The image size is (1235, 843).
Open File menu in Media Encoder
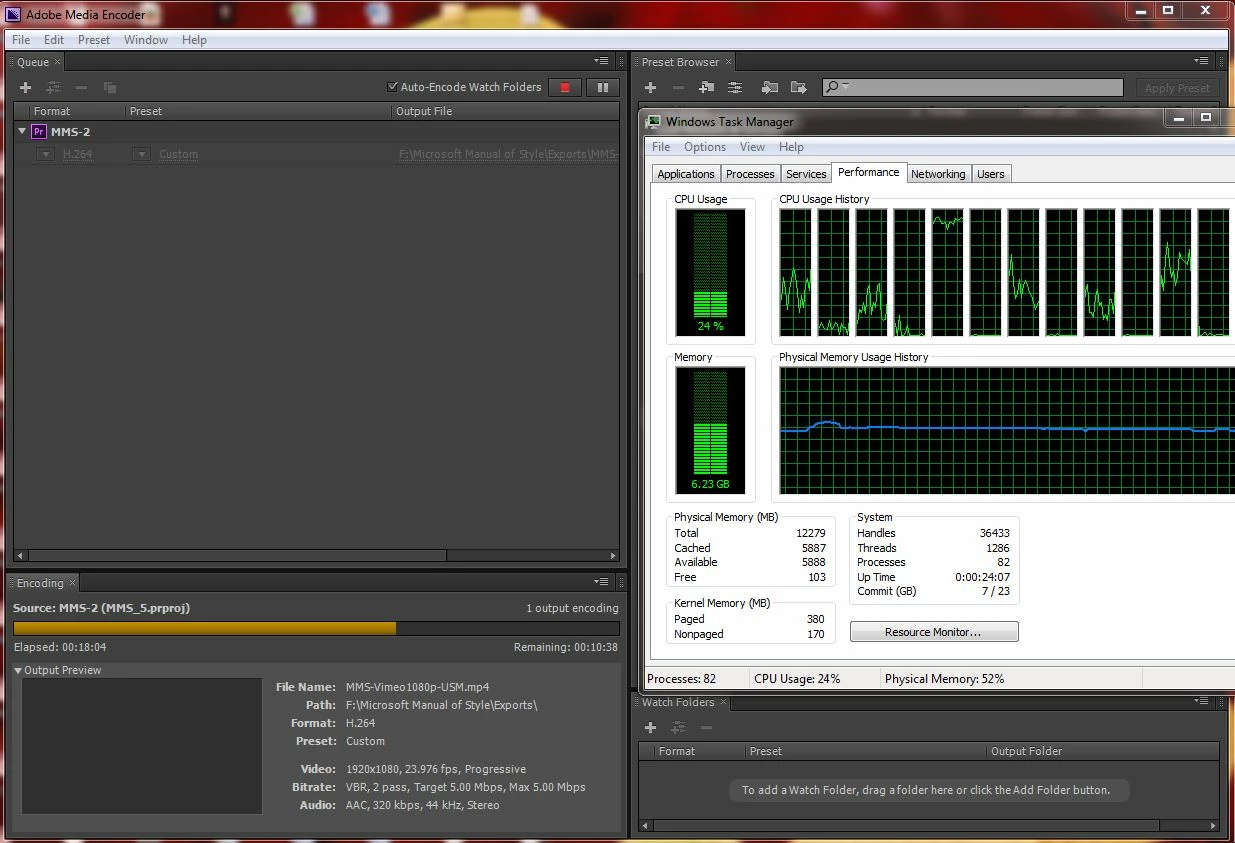click(21, 40)
